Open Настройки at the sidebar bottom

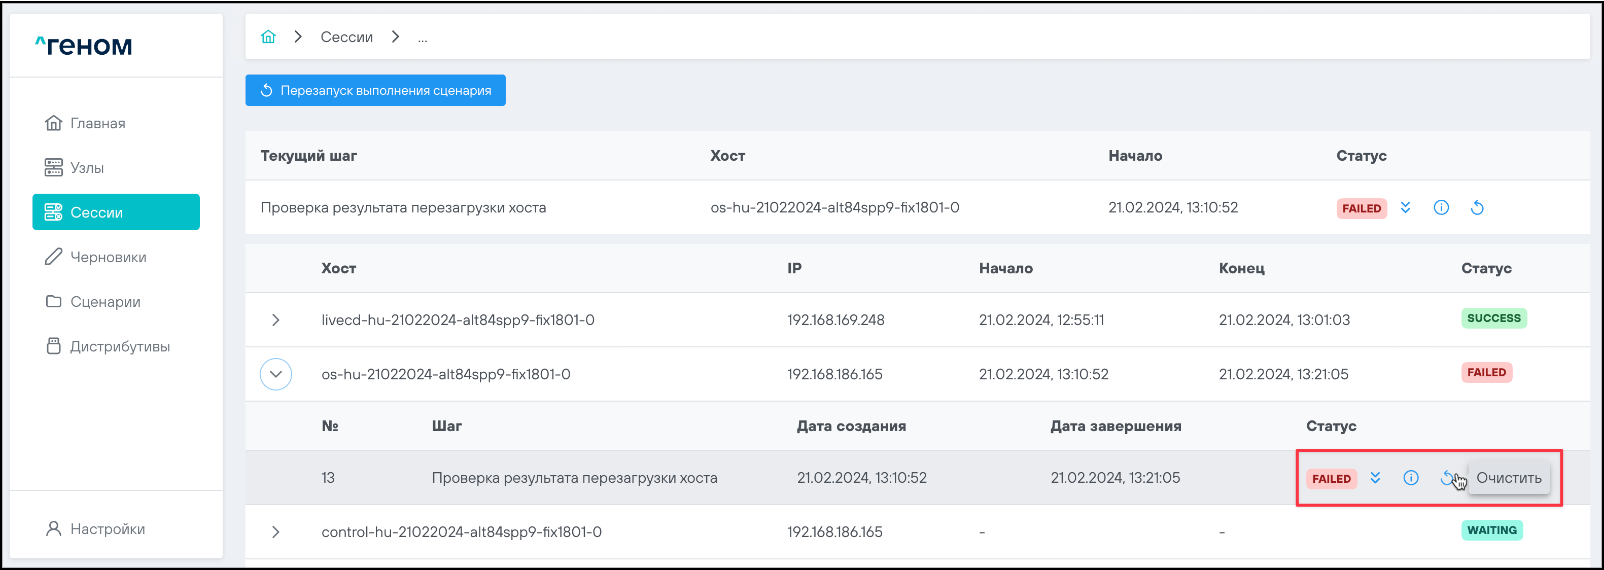click(x=107, y=529)
